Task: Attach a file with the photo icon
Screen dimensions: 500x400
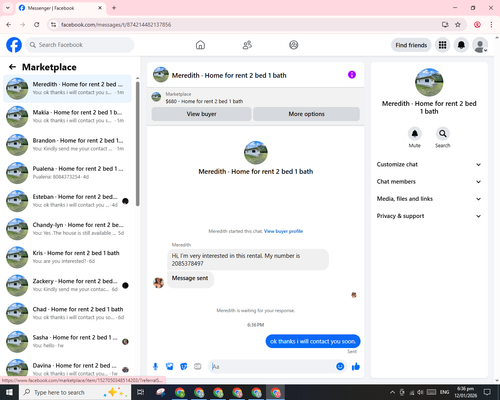Action: 170,367
